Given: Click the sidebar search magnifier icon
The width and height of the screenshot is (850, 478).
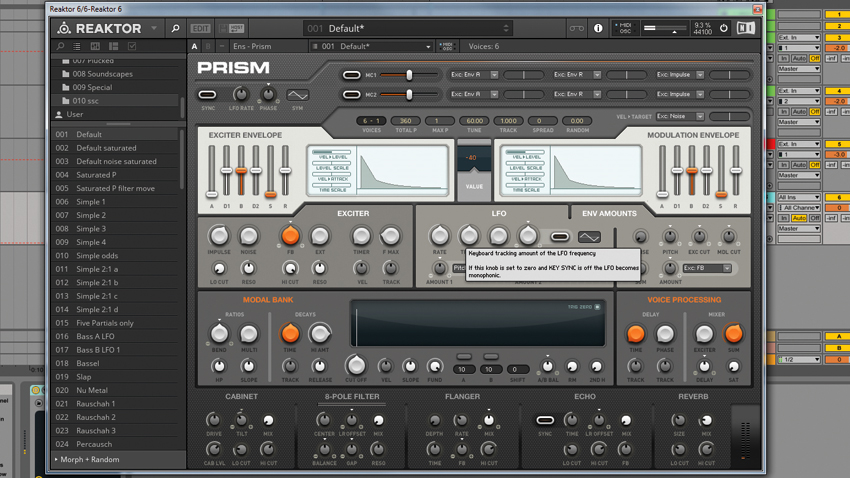Looking at the screenshot, I should pos(61,47).
